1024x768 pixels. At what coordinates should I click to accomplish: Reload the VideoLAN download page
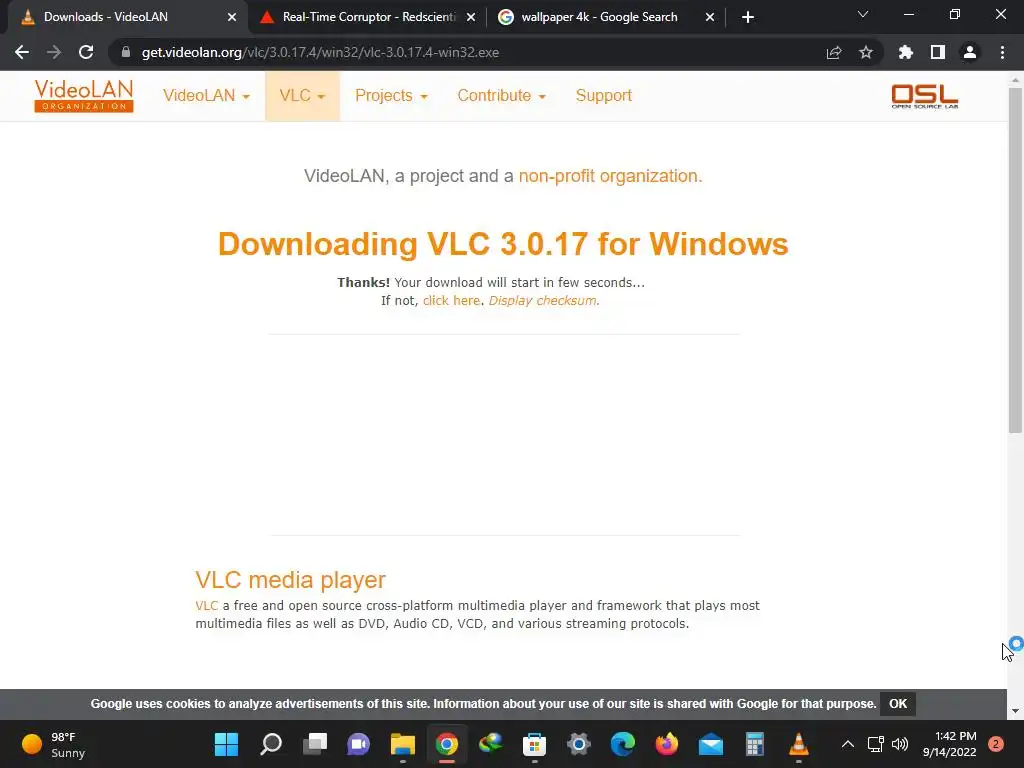tap(86, 52)
